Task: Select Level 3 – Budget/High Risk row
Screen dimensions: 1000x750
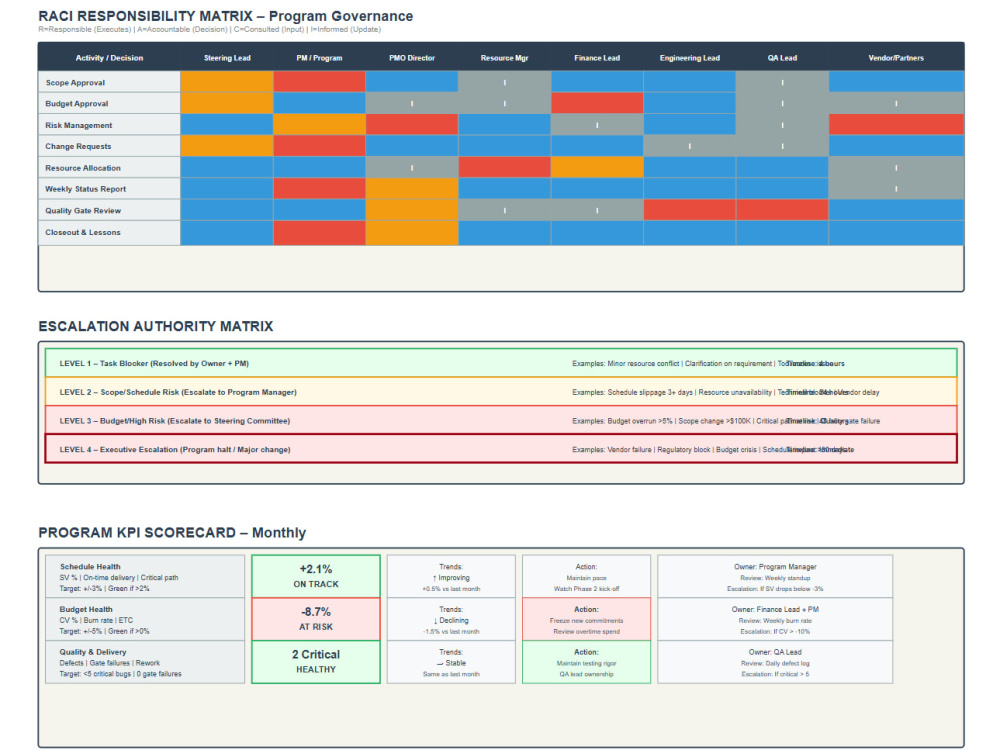Action: (501, 420)
